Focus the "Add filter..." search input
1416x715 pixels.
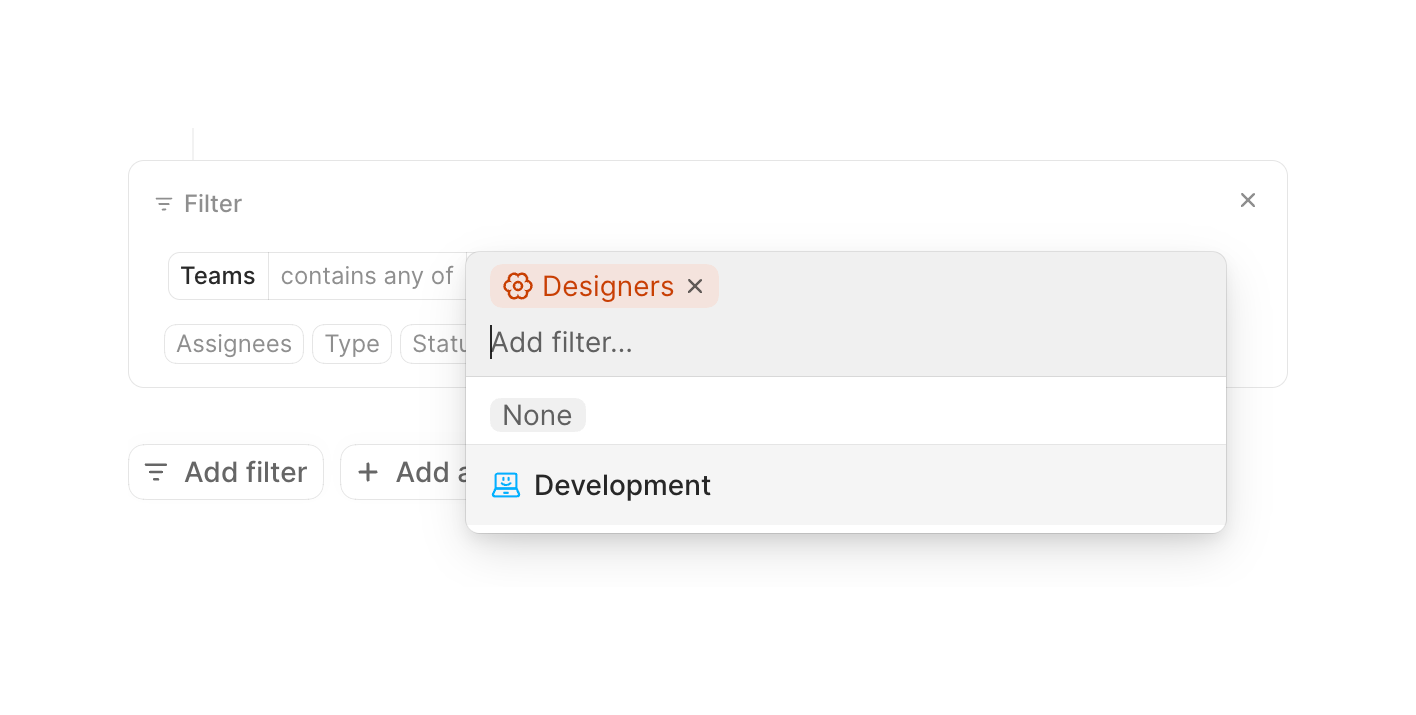tap(700, 343)
